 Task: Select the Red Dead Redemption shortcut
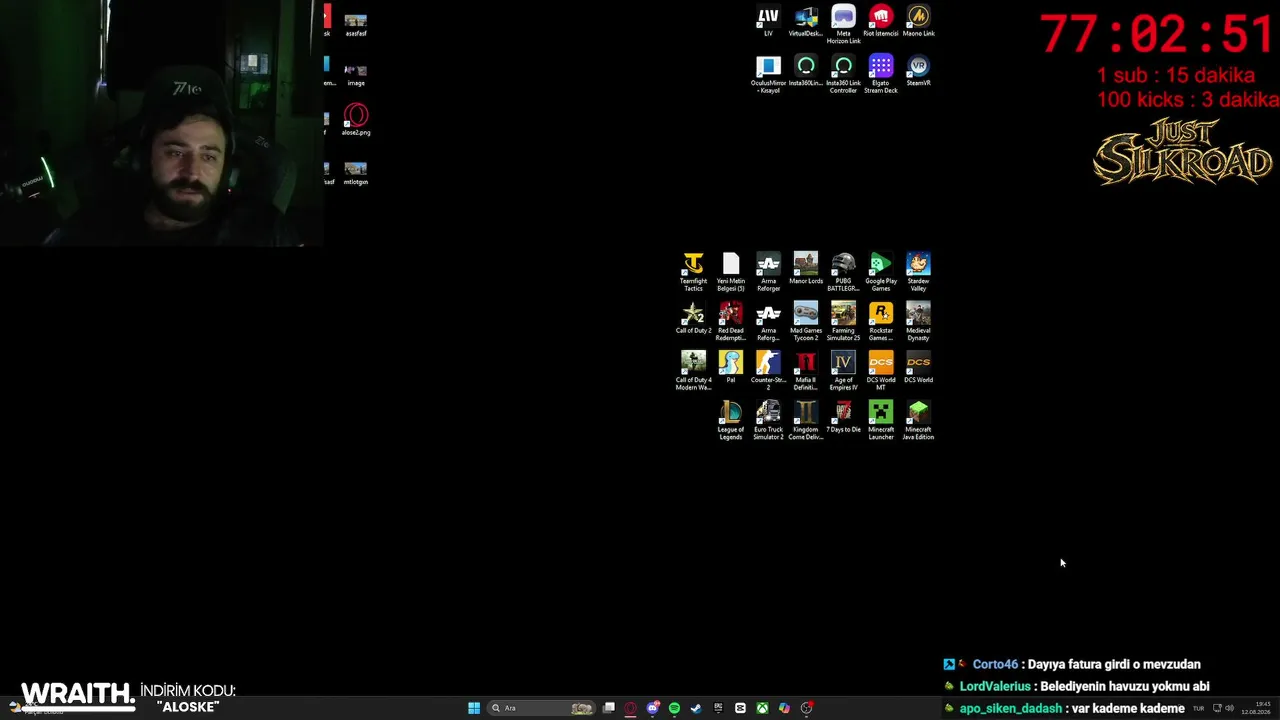point(731,322)
